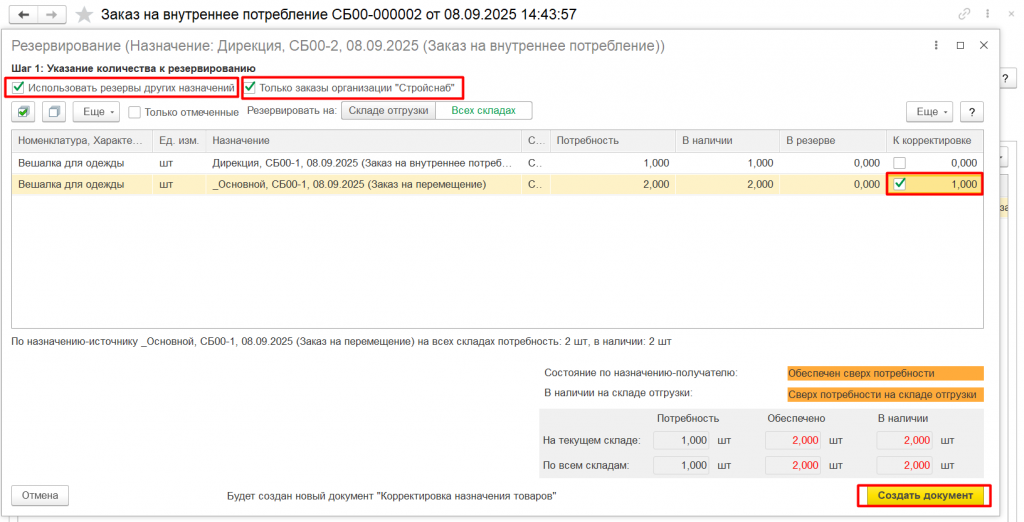The image size is (1024, 522).
Task: Check correction box in Дирекция row
Action: (899, 163)
